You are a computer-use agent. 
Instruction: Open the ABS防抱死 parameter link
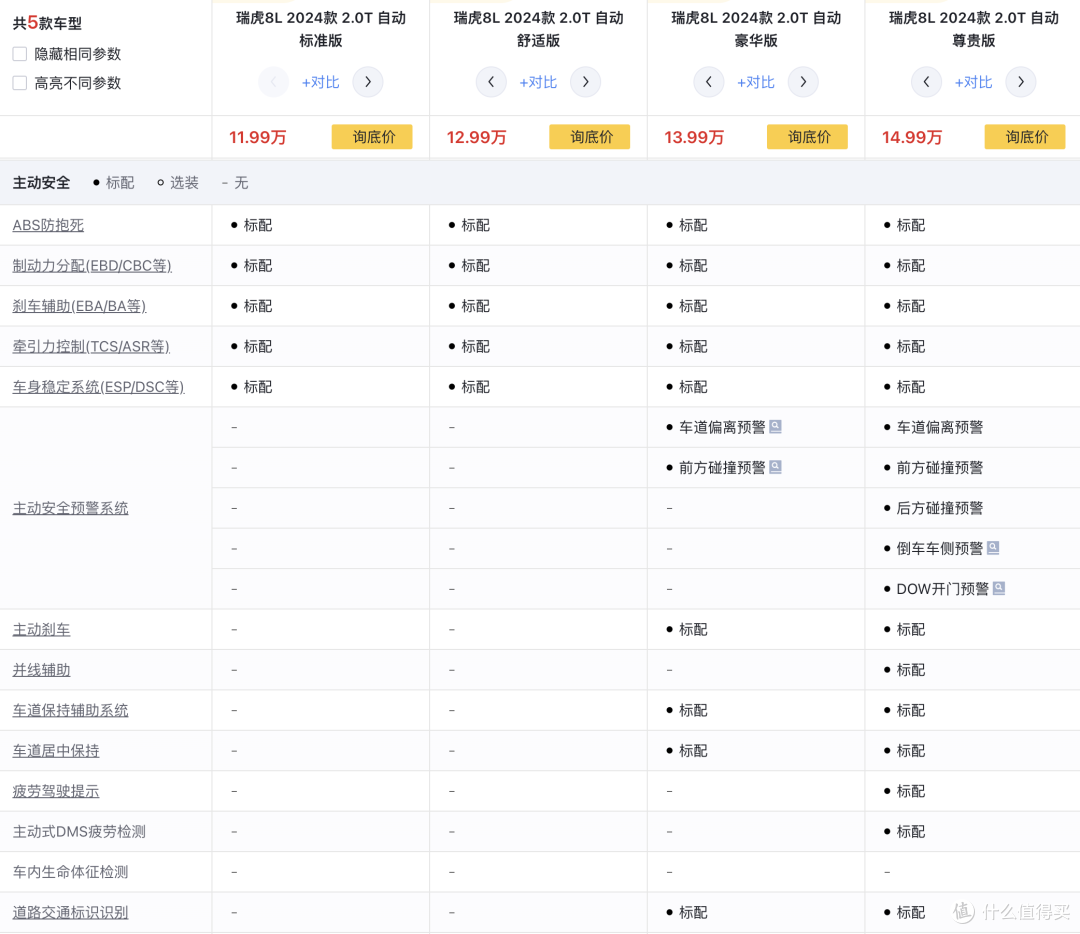48,225
